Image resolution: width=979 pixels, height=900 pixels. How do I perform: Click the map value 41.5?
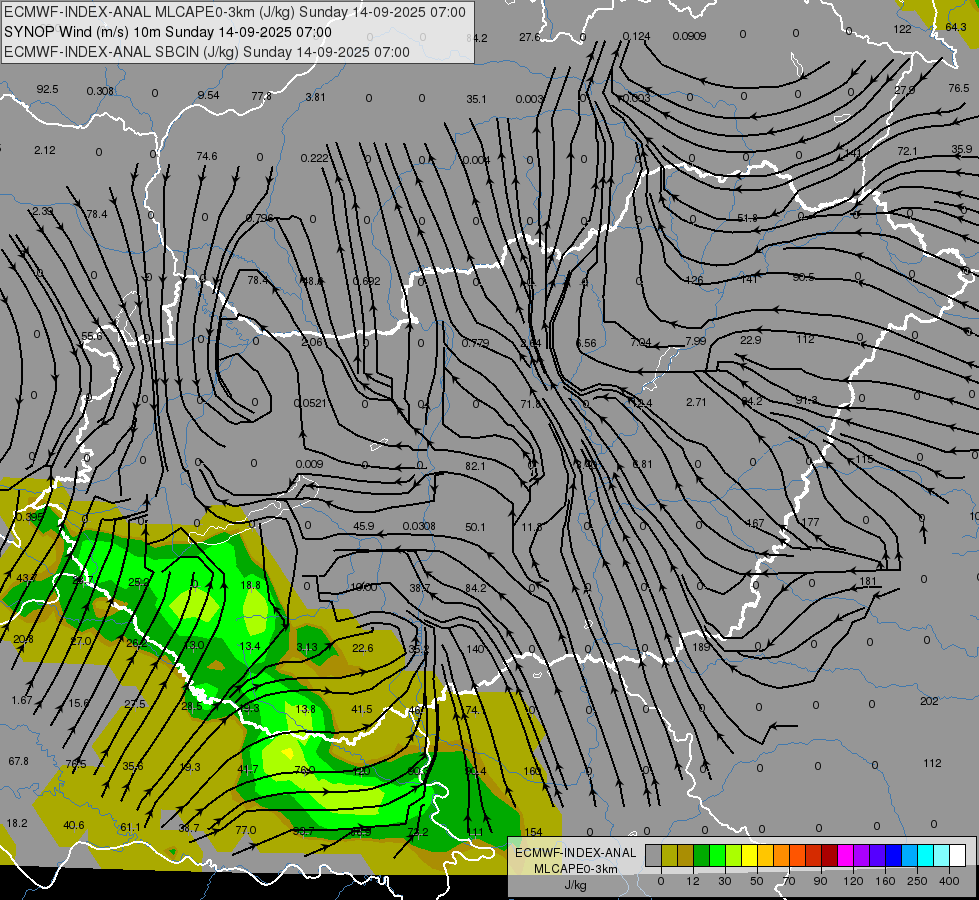tap(362, 709)
